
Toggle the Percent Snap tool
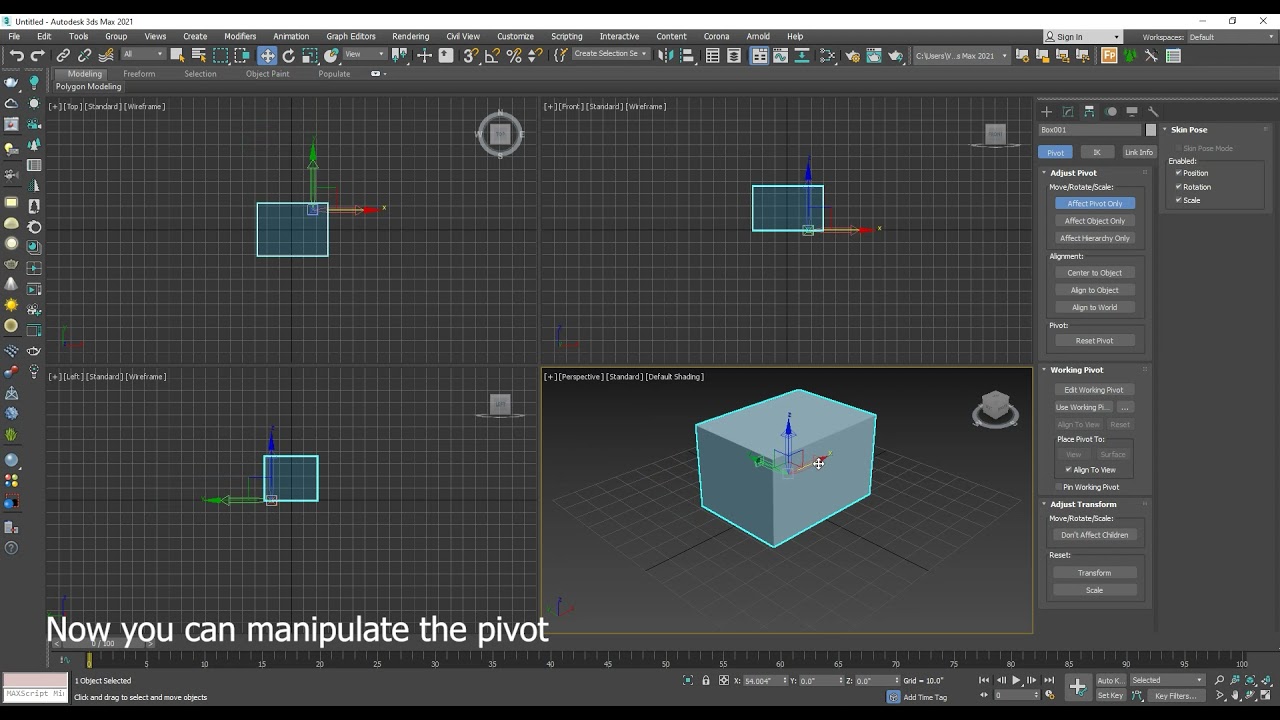[514, 56]
